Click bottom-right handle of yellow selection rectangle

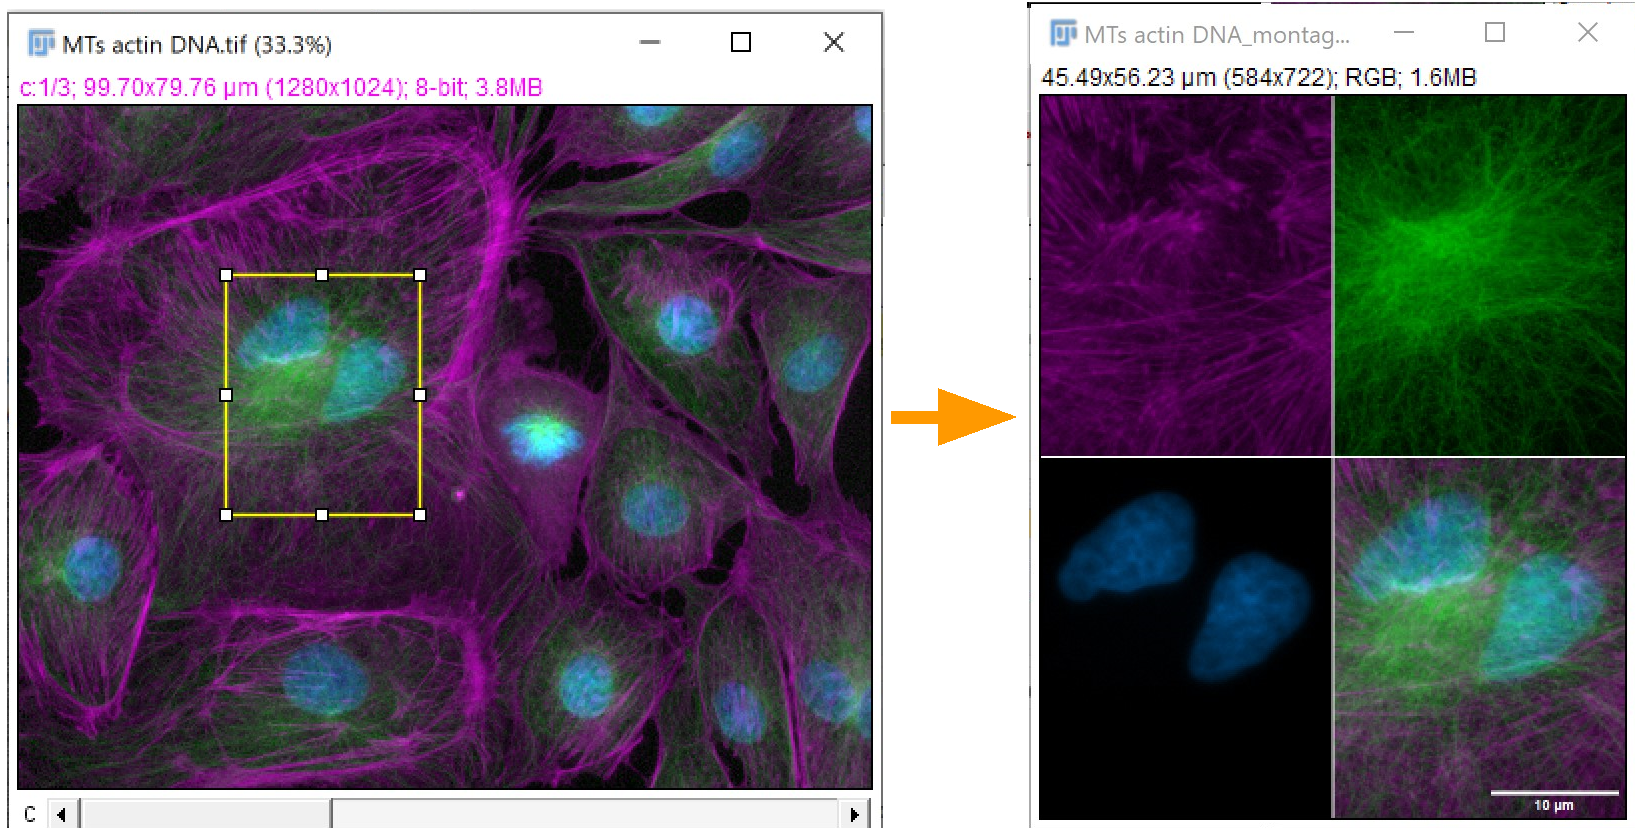(420, 515)
